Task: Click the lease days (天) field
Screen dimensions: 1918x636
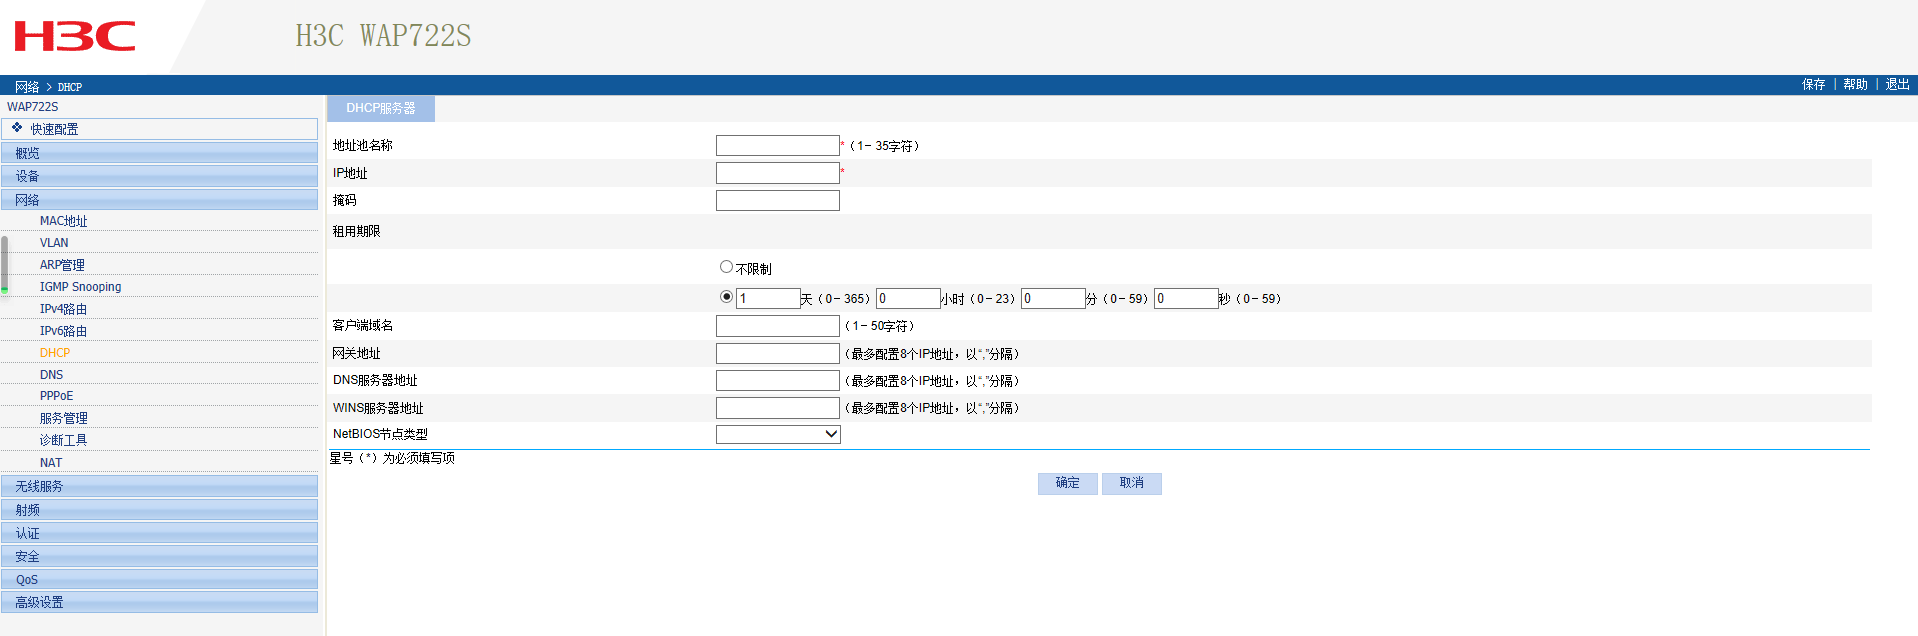Action: pyautogui.click(x=768, y=298)
